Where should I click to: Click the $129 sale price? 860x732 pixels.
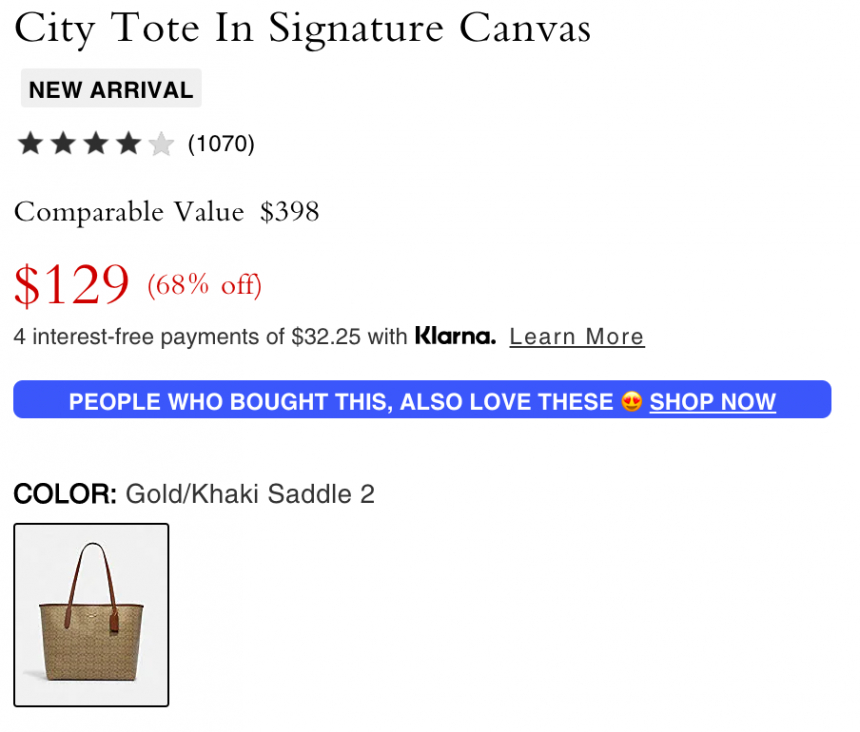[72, 284]
